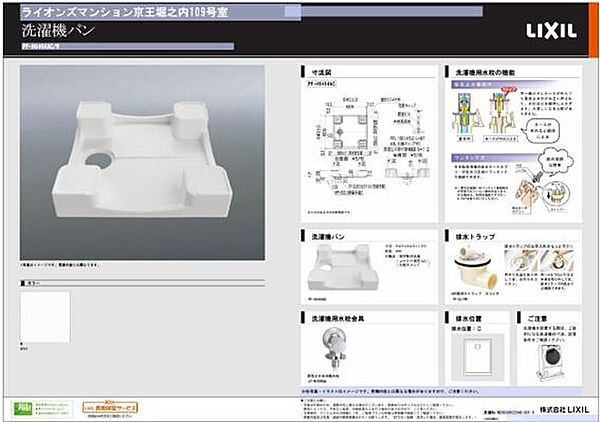Click the product code below the title
600x422 pixels.
(x=41, y=47)
